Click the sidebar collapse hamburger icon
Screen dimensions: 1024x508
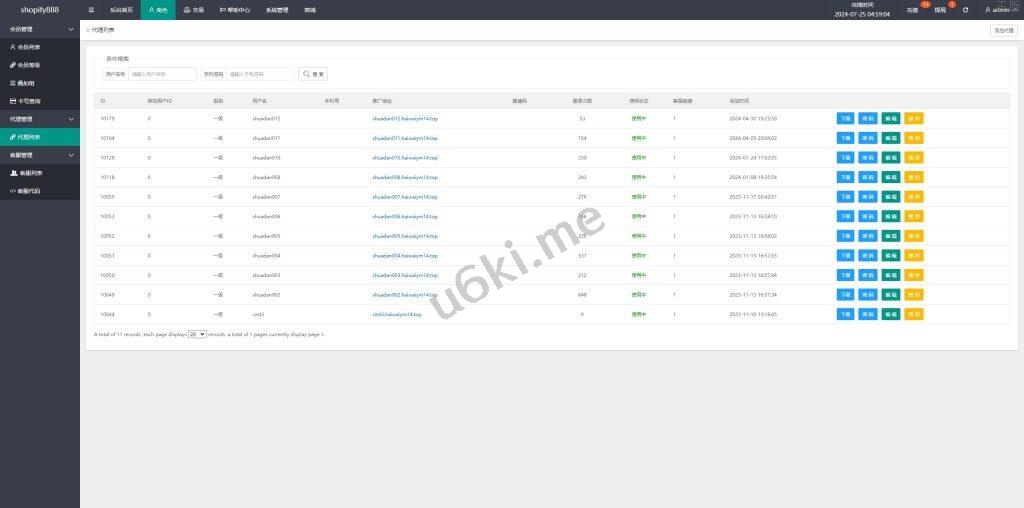click(x=91, y=9)
